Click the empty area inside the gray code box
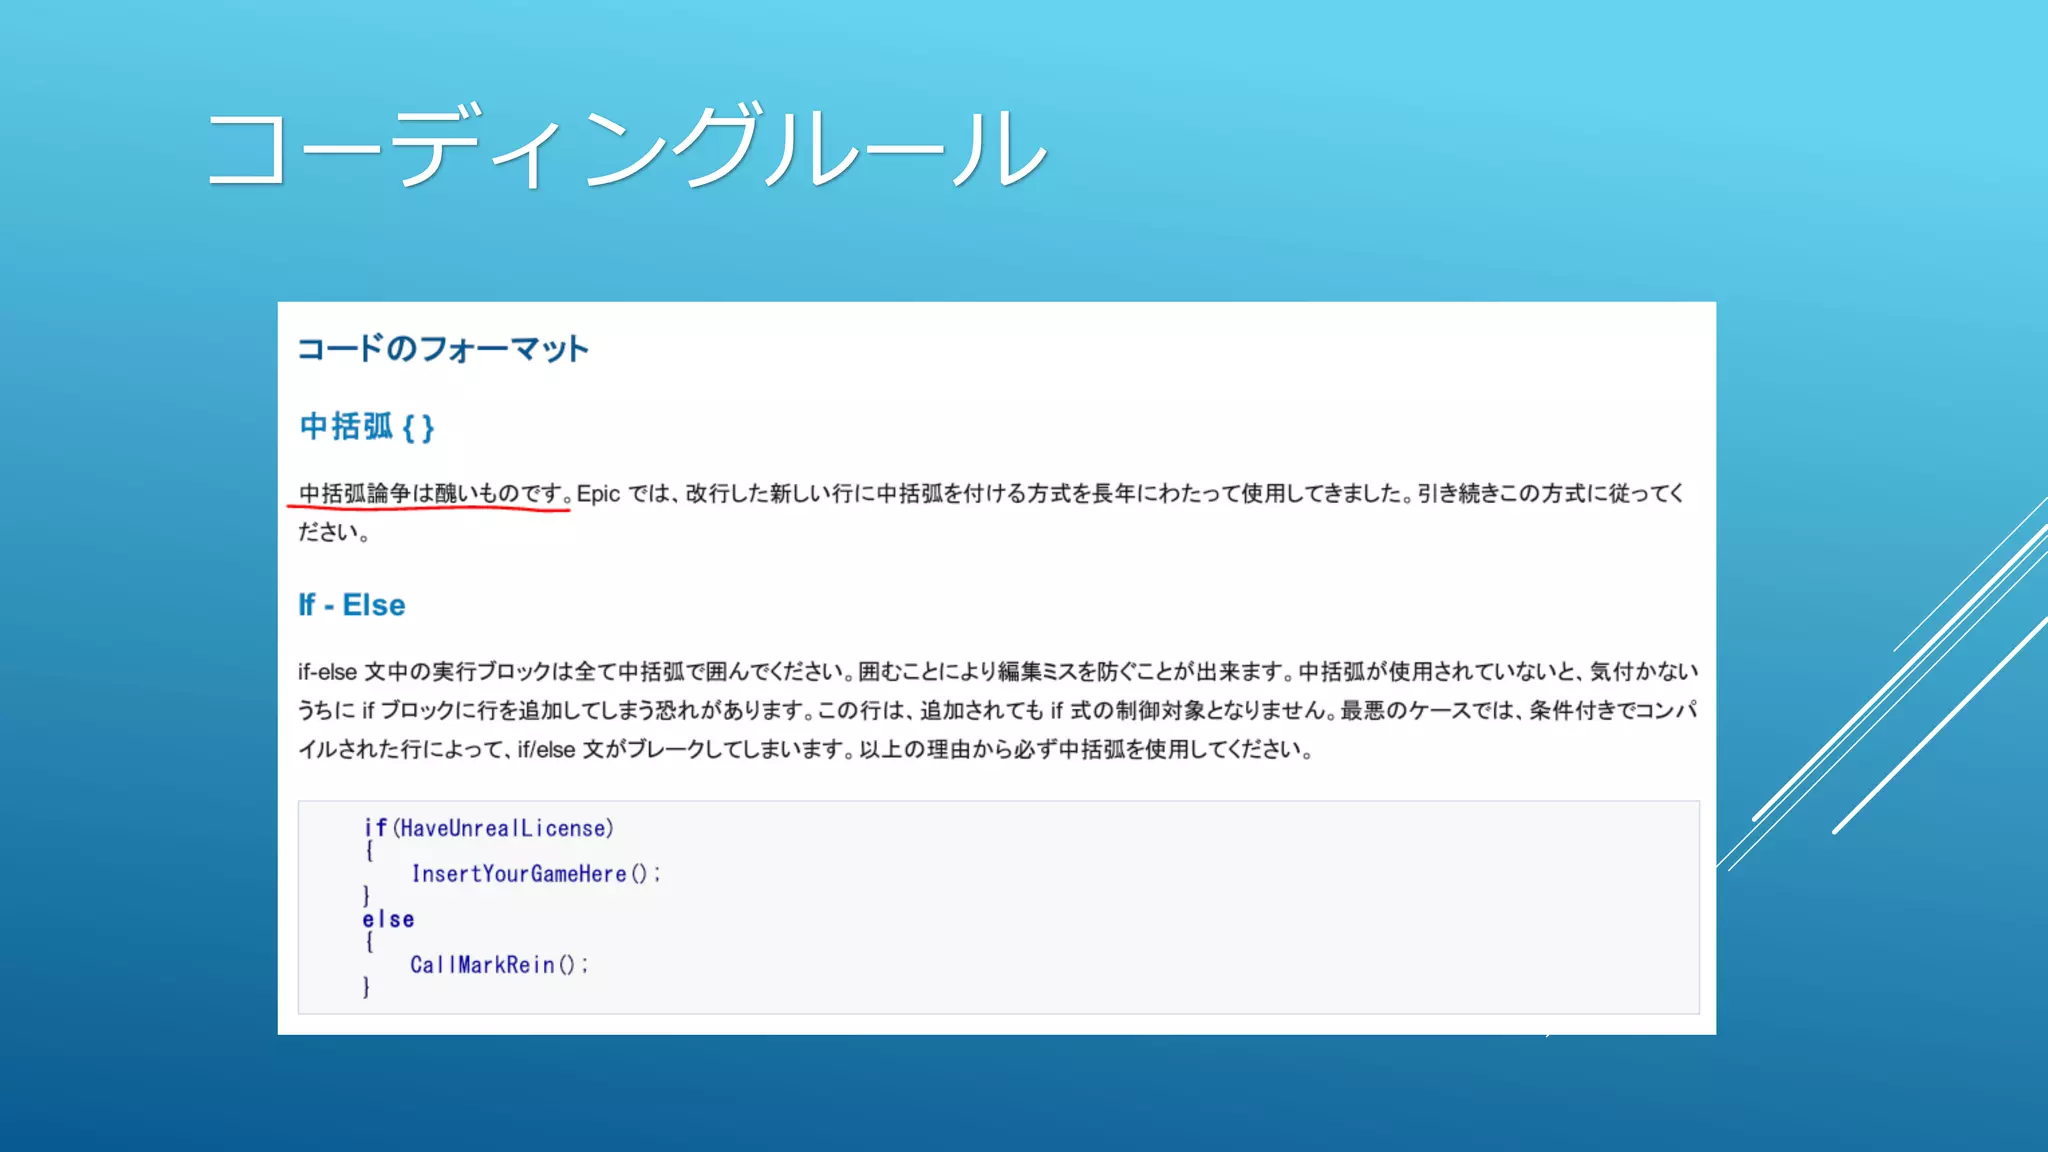 [x=1200, y=910]
